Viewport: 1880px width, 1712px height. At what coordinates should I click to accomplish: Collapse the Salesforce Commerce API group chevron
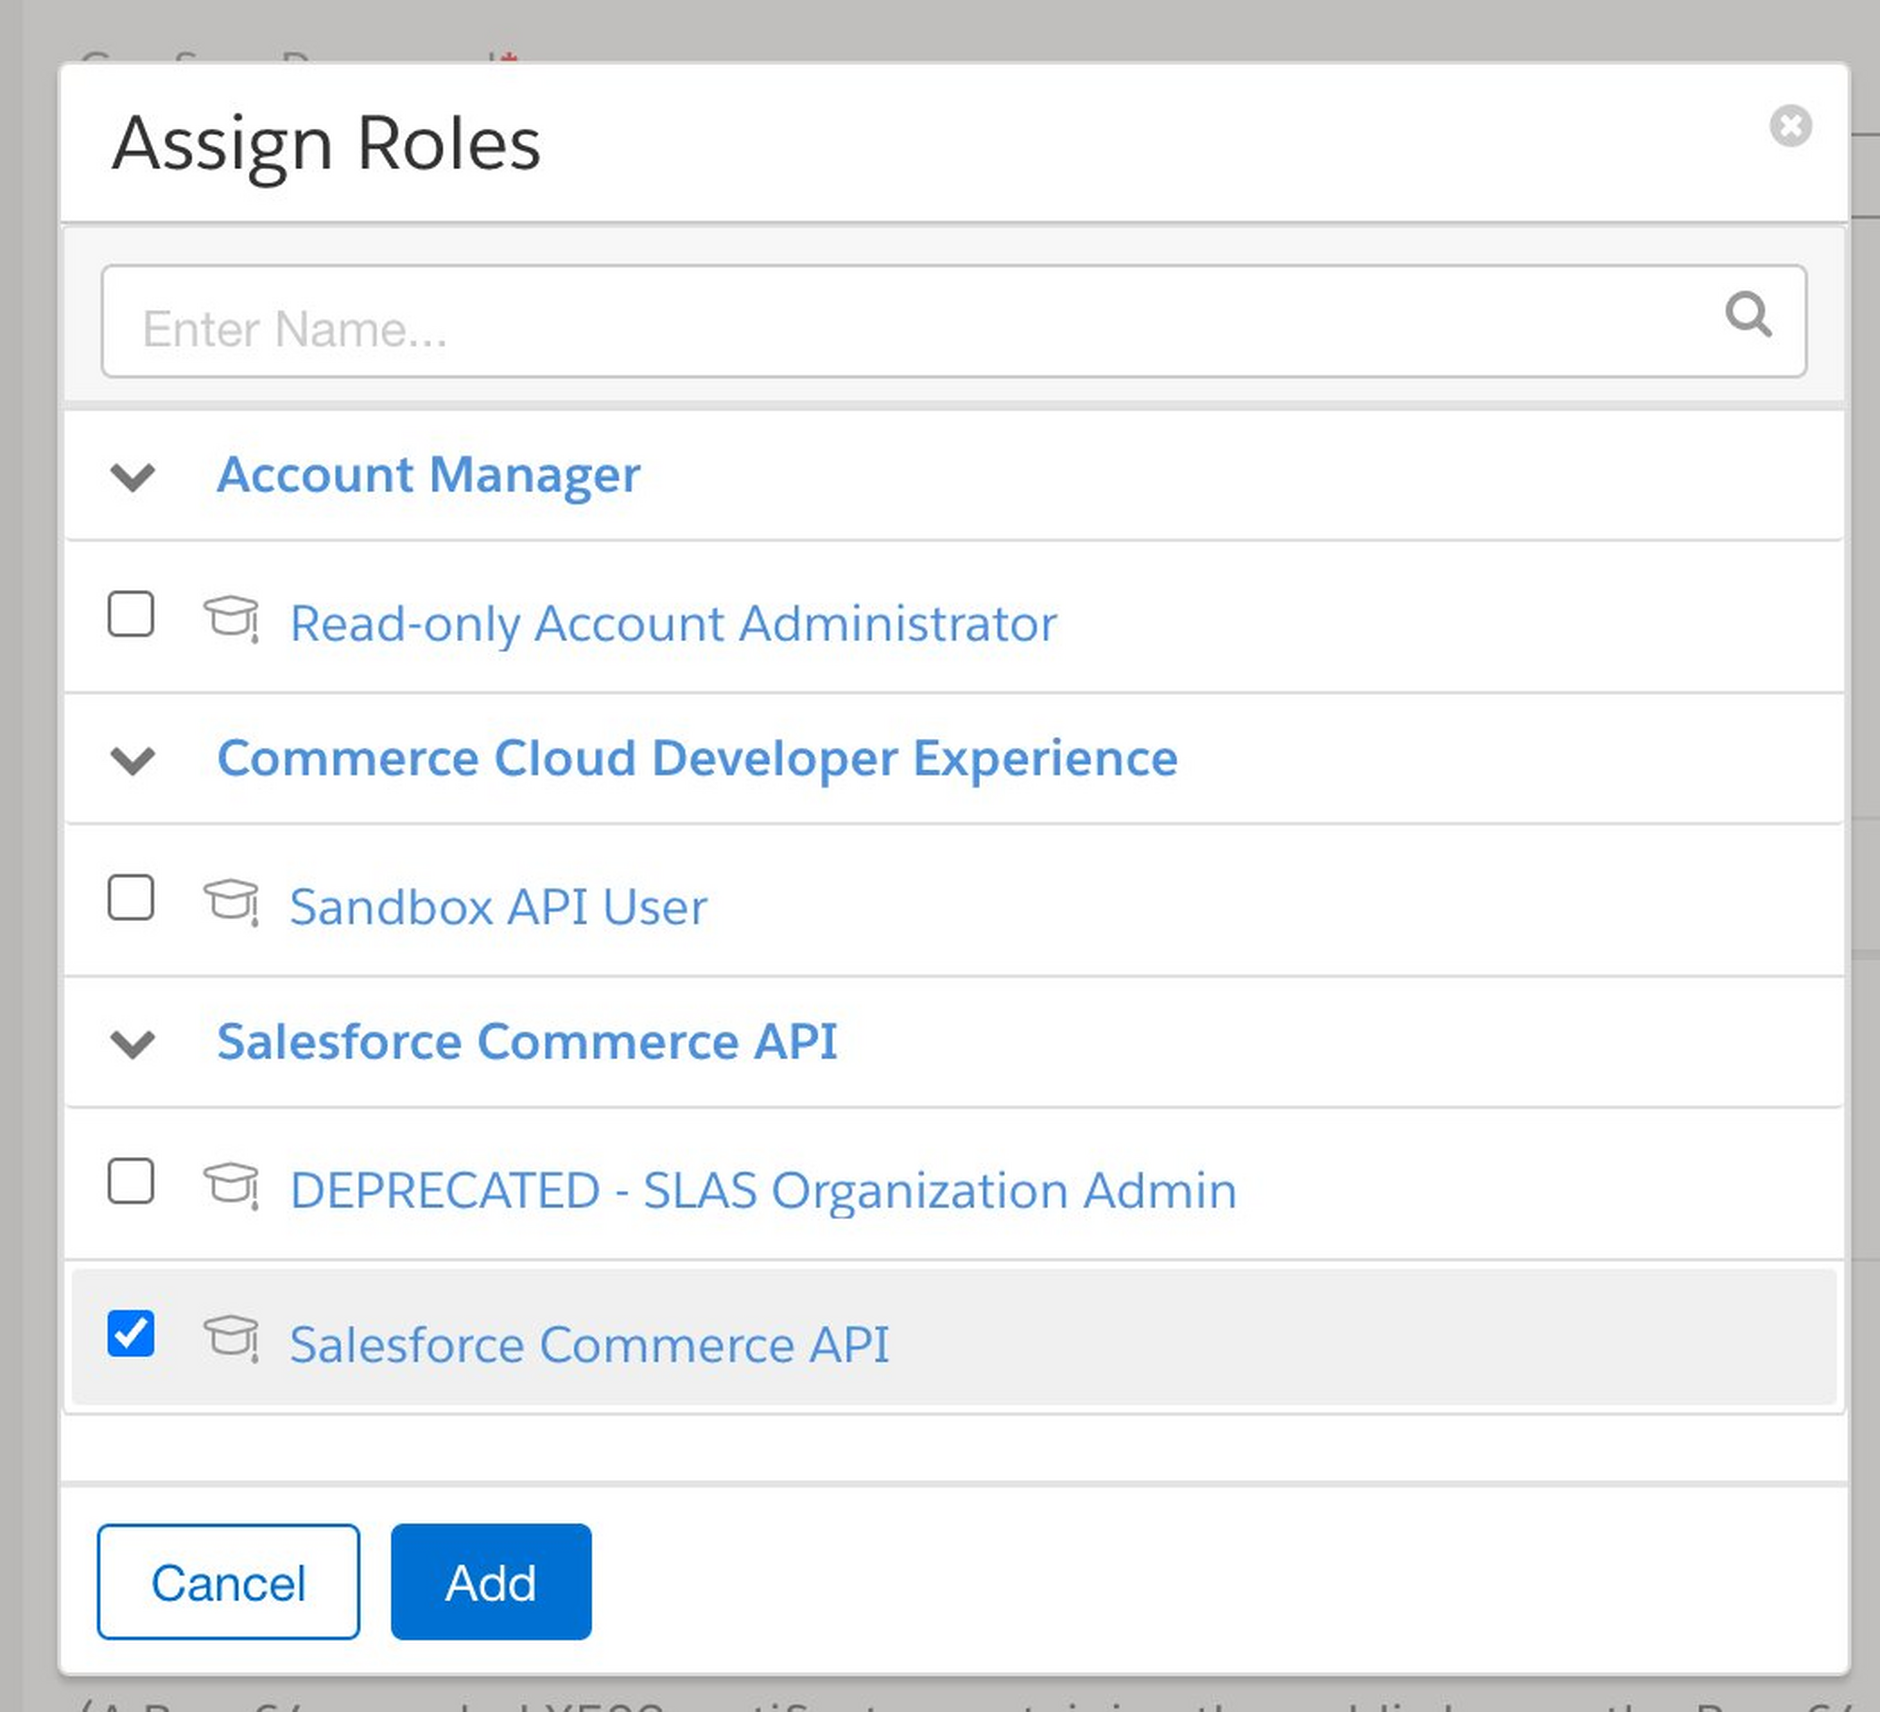tap(133, 1044)
